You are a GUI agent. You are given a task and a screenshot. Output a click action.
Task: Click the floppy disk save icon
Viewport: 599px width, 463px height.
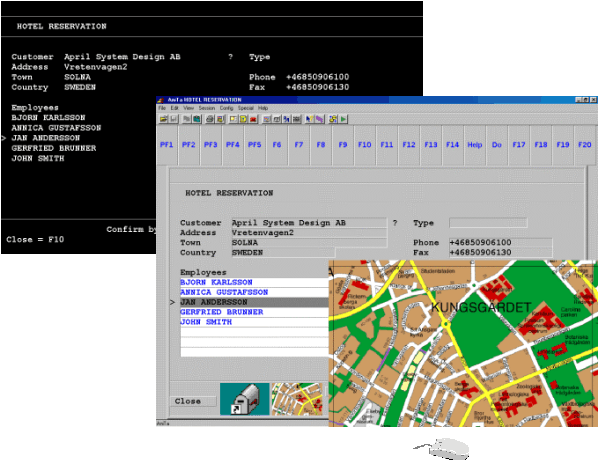click(174, 119)
